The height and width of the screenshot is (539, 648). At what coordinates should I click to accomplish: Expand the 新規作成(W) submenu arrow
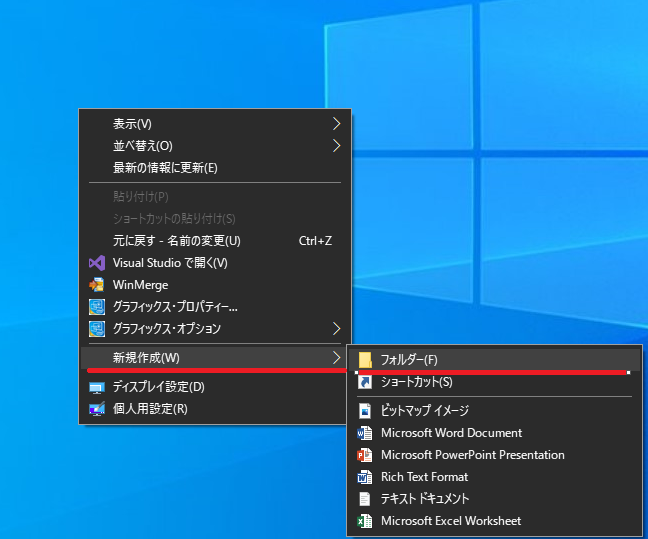point(336,358)
